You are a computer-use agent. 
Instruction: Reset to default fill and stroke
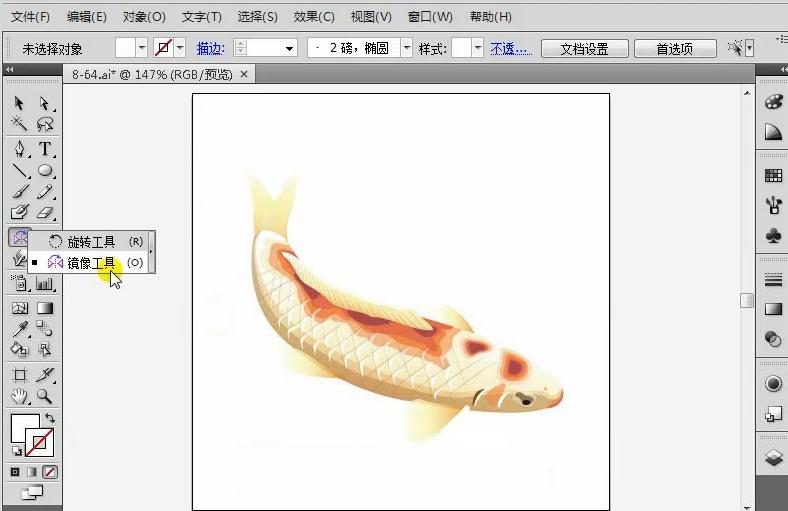pyautogui.click(x=17, y=451)
